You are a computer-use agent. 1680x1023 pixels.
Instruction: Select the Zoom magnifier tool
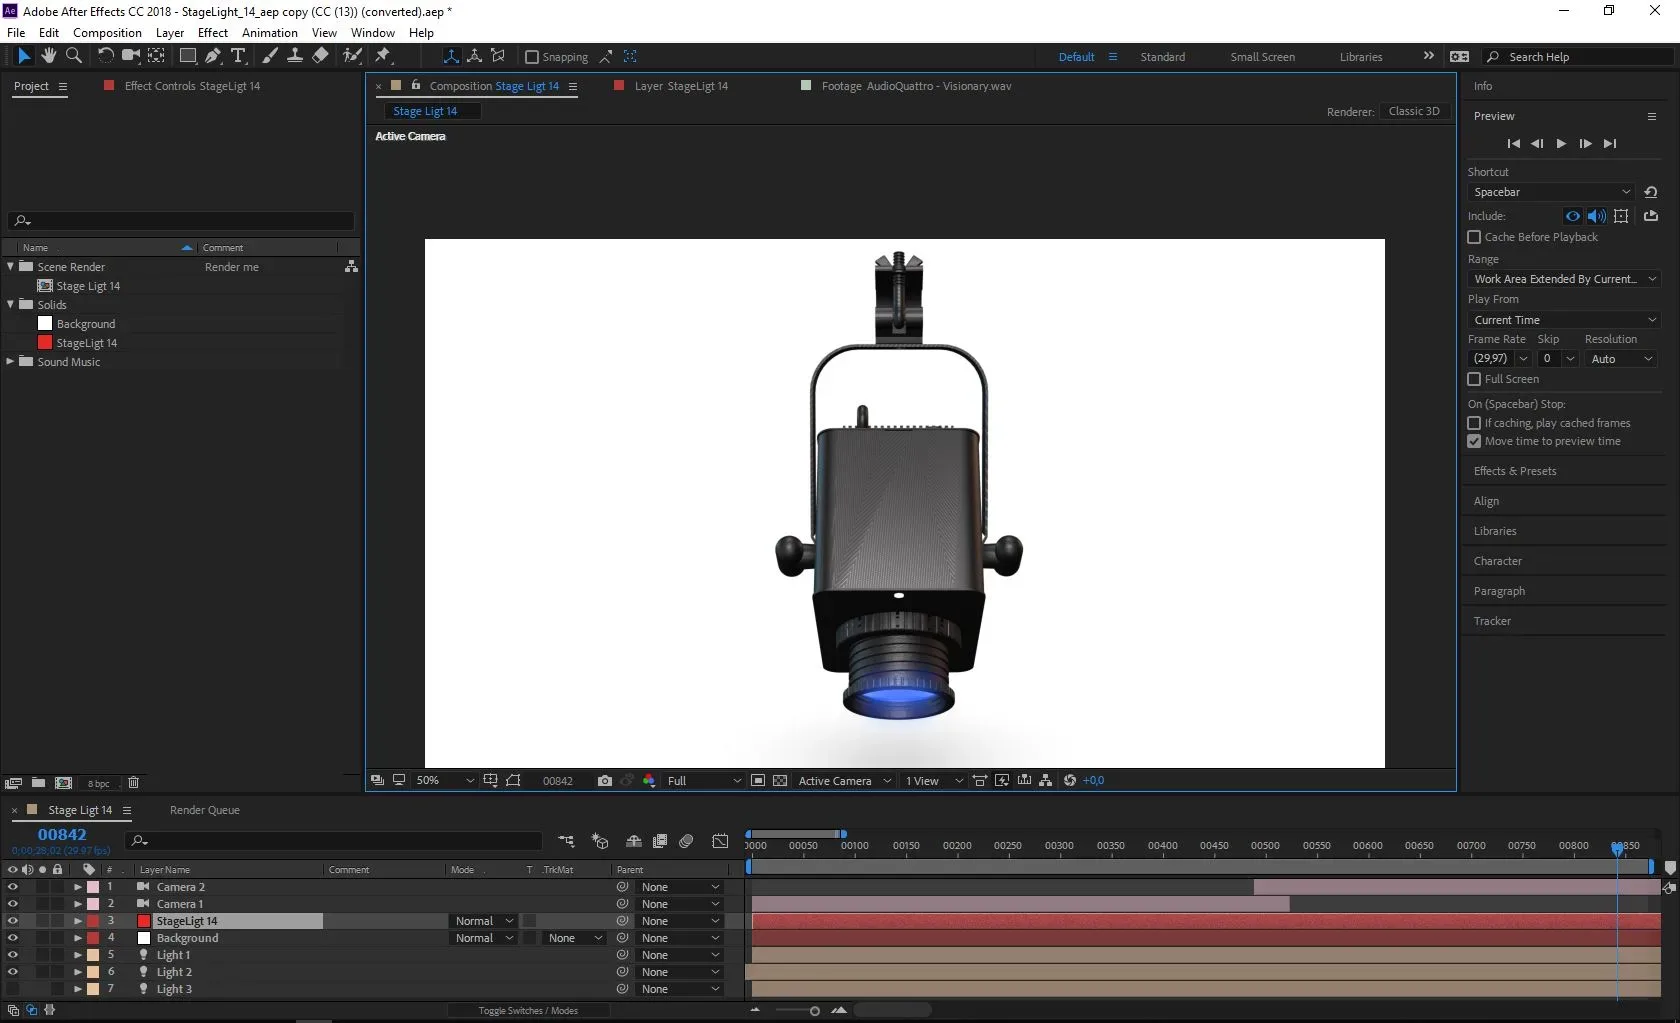(73, 56)
